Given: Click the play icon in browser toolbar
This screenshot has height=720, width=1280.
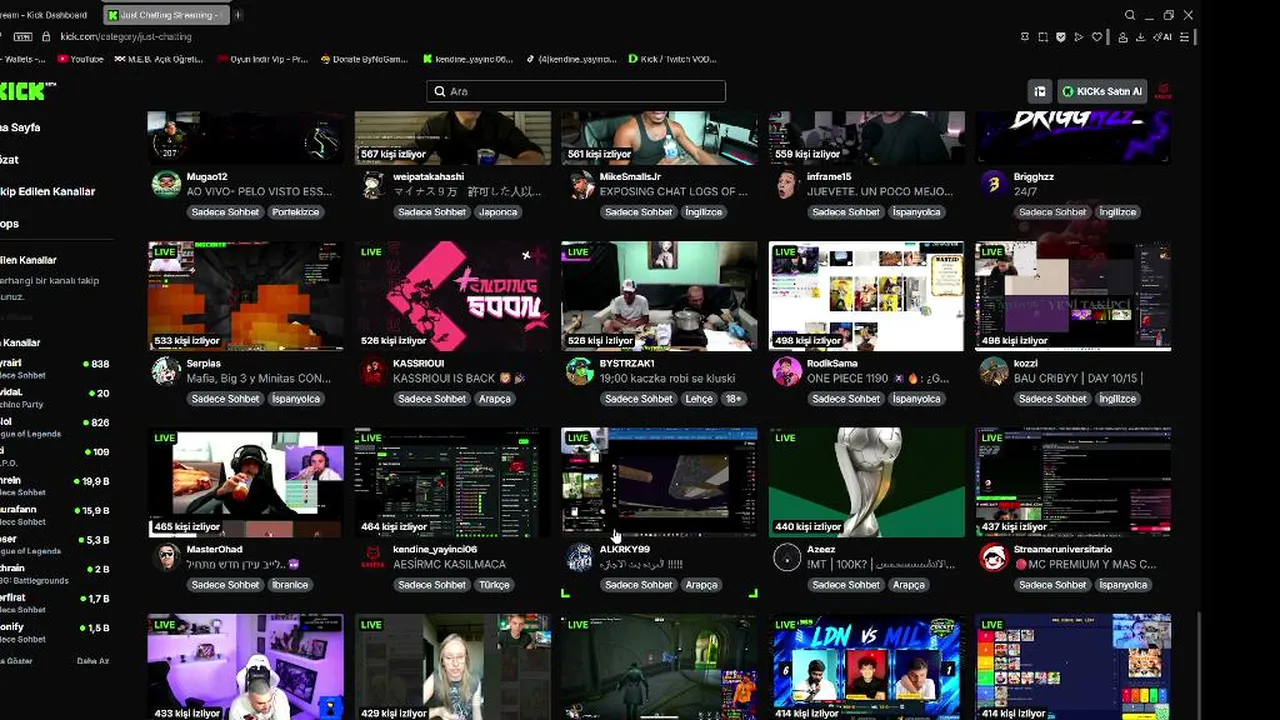Looking at the screenshot, I should click(1078, 37).
